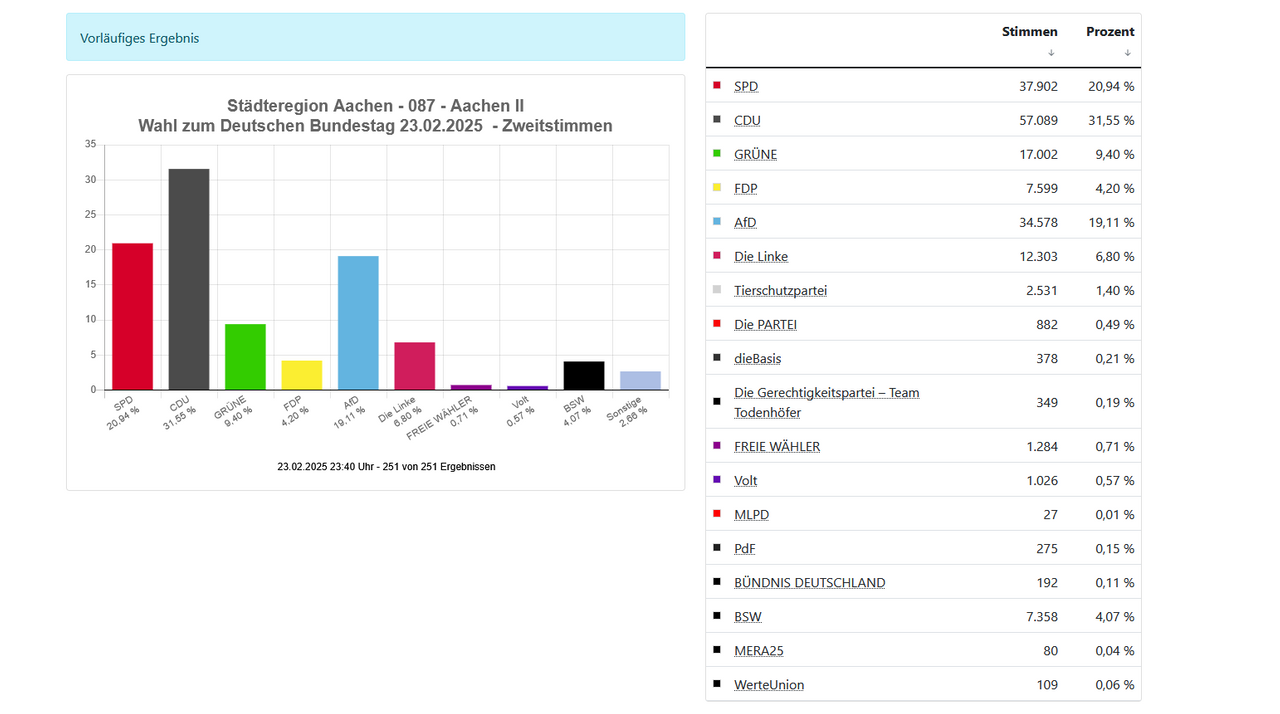This screenshot has width=1280, height=714.
Task: Click the purple FREIE WÄHLER color square
Action: pyautogui.click(x=717, y=446)
